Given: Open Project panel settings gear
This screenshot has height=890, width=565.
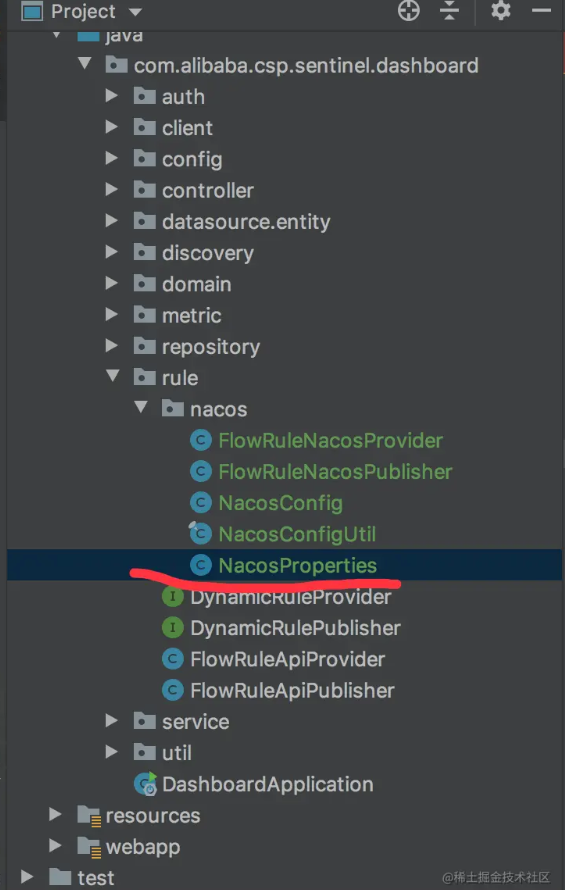Looking at the screenshot, I should click(x=501, y=11).
